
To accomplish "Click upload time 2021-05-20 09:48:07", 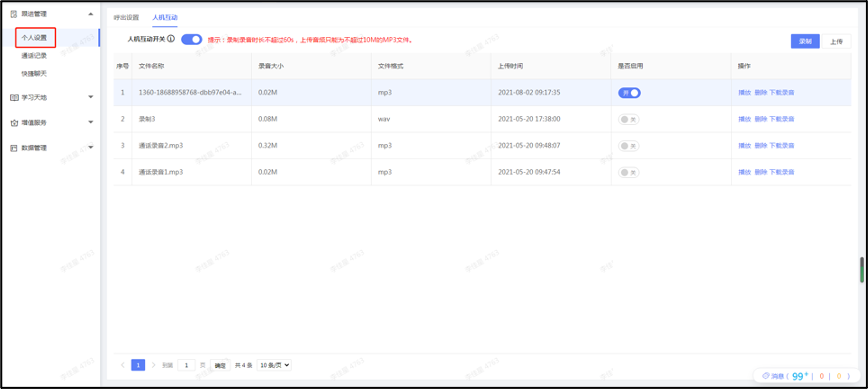I will tap(529, 146).
